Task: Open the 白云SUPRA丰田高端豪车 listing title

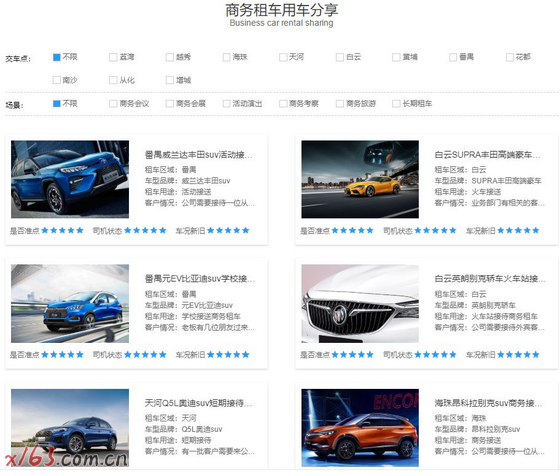Action: tap(488, 155)
